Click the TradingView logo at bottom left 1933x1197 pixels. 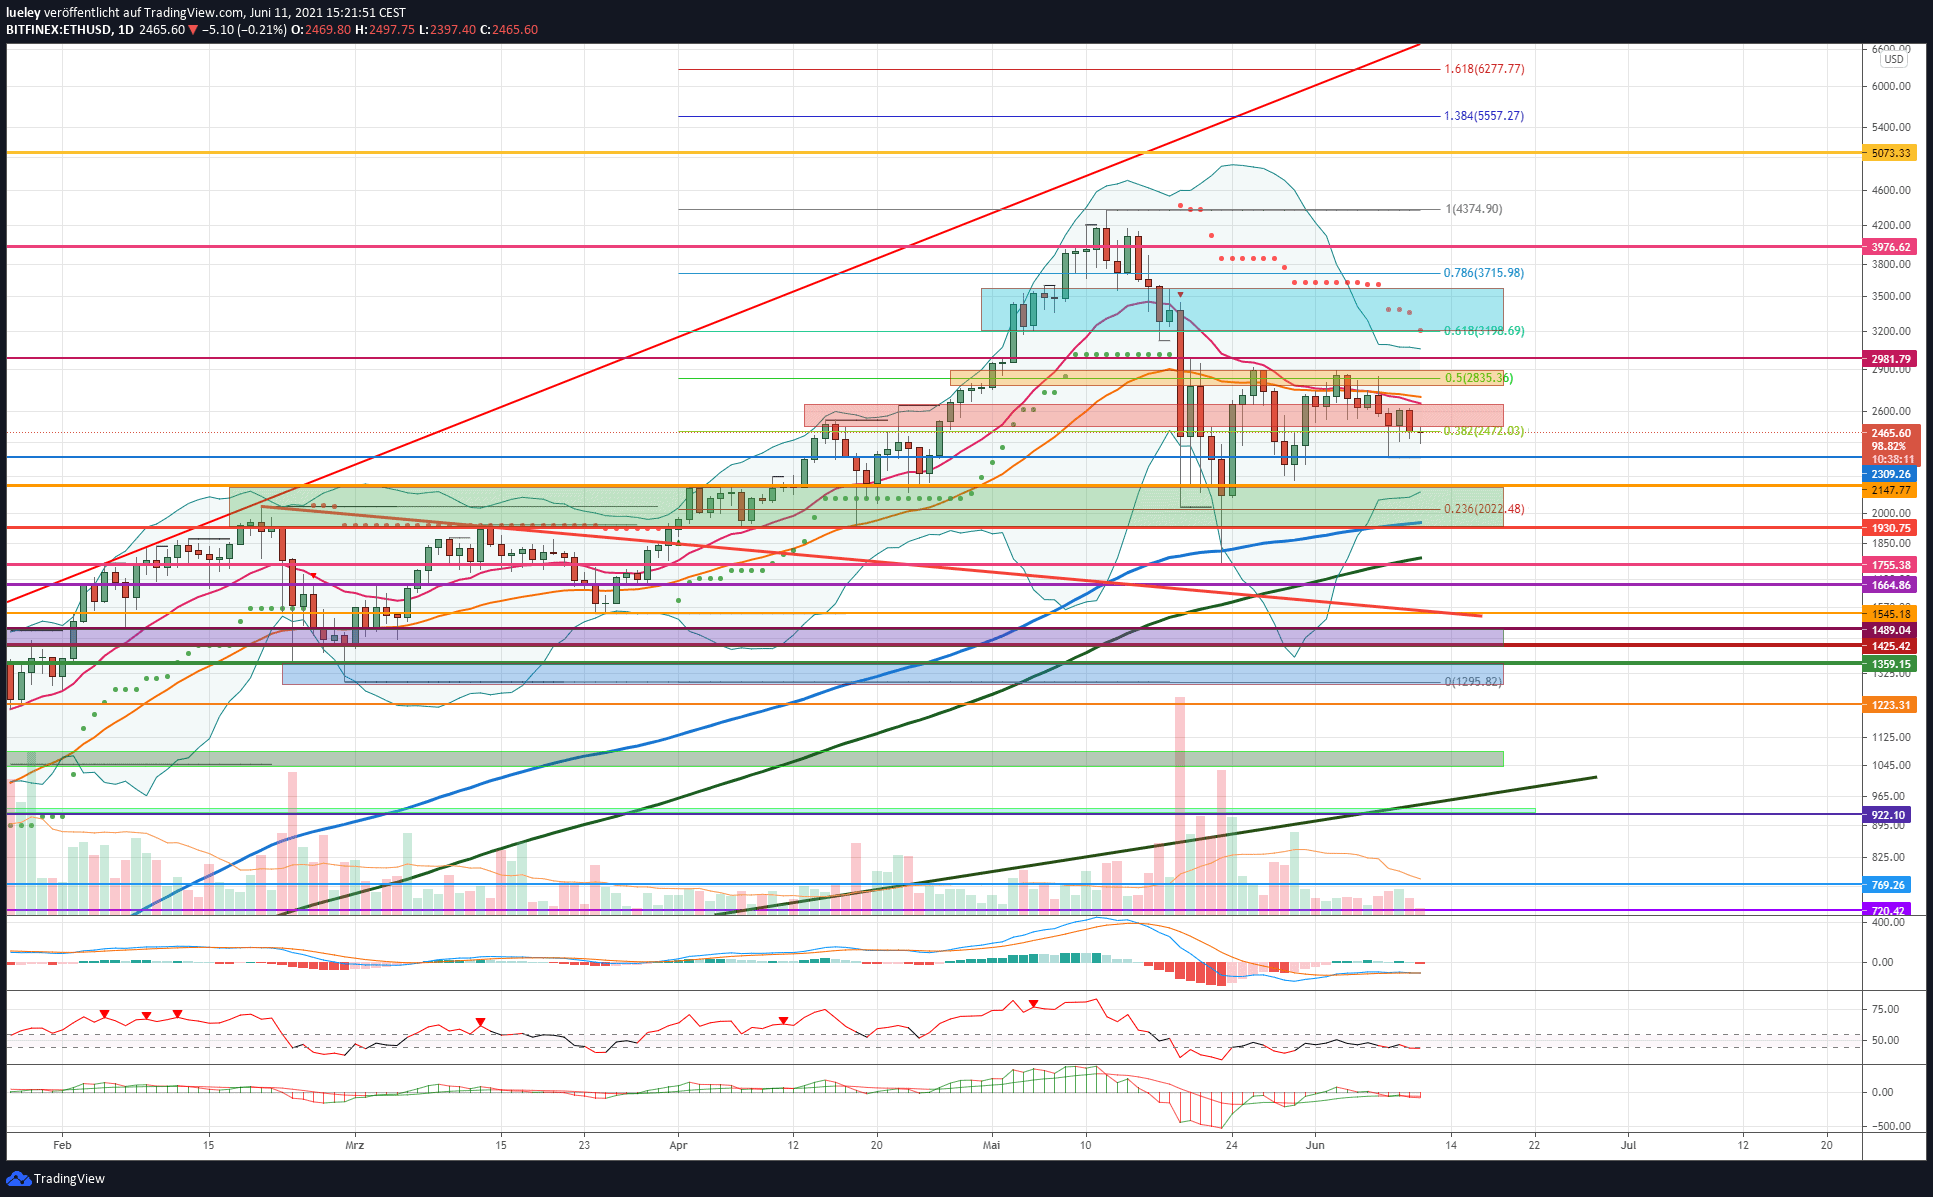pyautogui.click(x=56, y=1178)
